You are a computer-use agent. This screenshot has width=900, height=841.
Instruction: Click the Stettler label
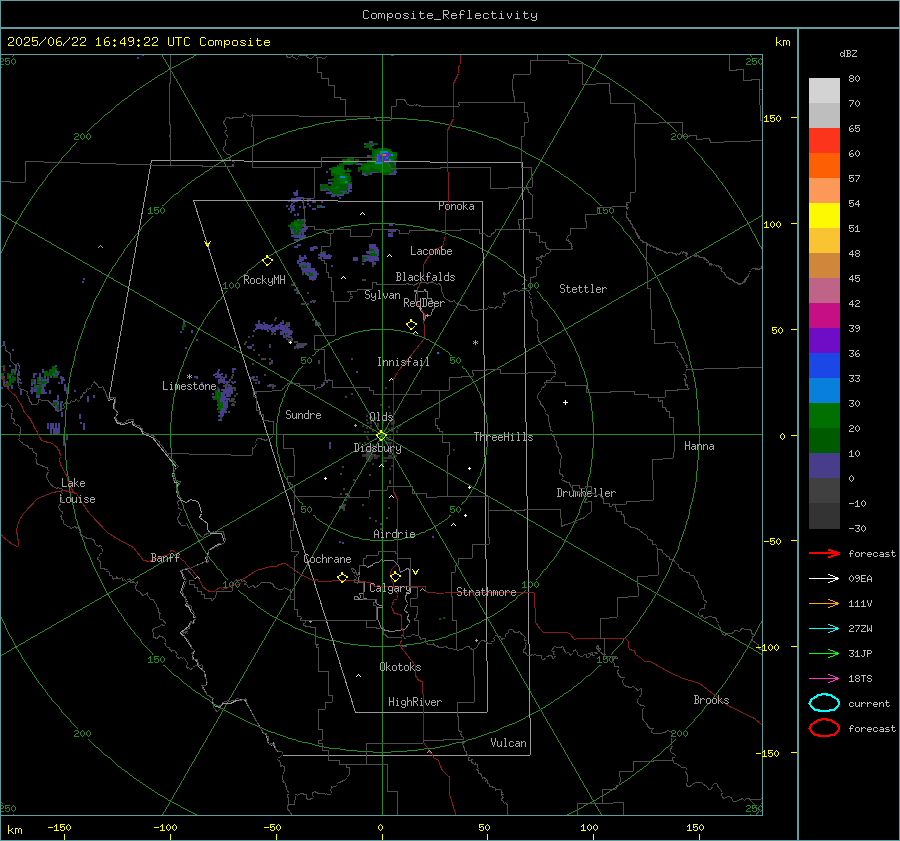[x=583, y=289]
